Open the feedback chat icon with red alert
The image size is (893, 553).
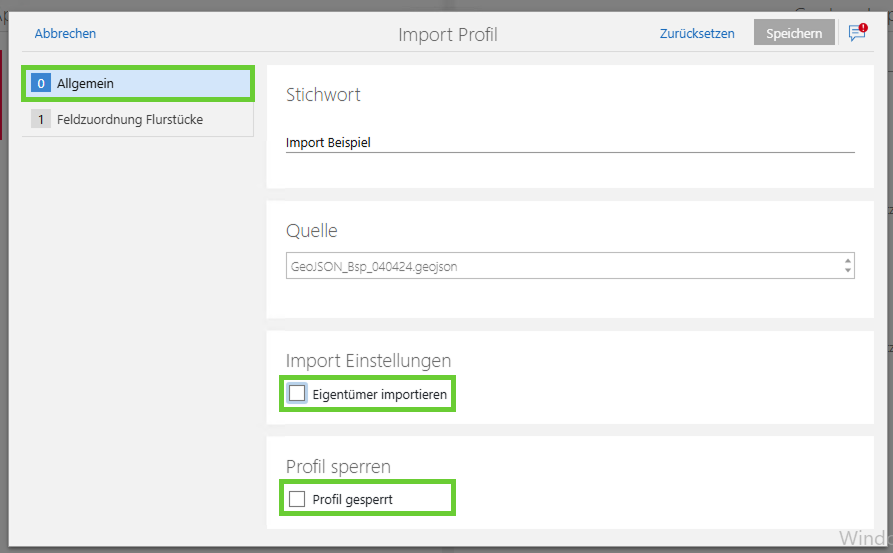858,32
